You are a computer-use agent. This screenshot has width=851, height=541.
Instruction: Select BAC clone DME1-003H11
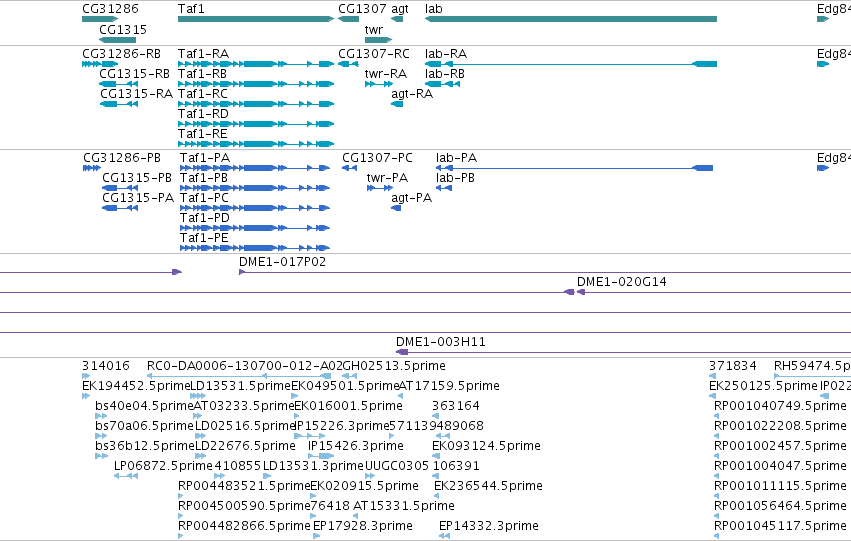tap(623, 353)
